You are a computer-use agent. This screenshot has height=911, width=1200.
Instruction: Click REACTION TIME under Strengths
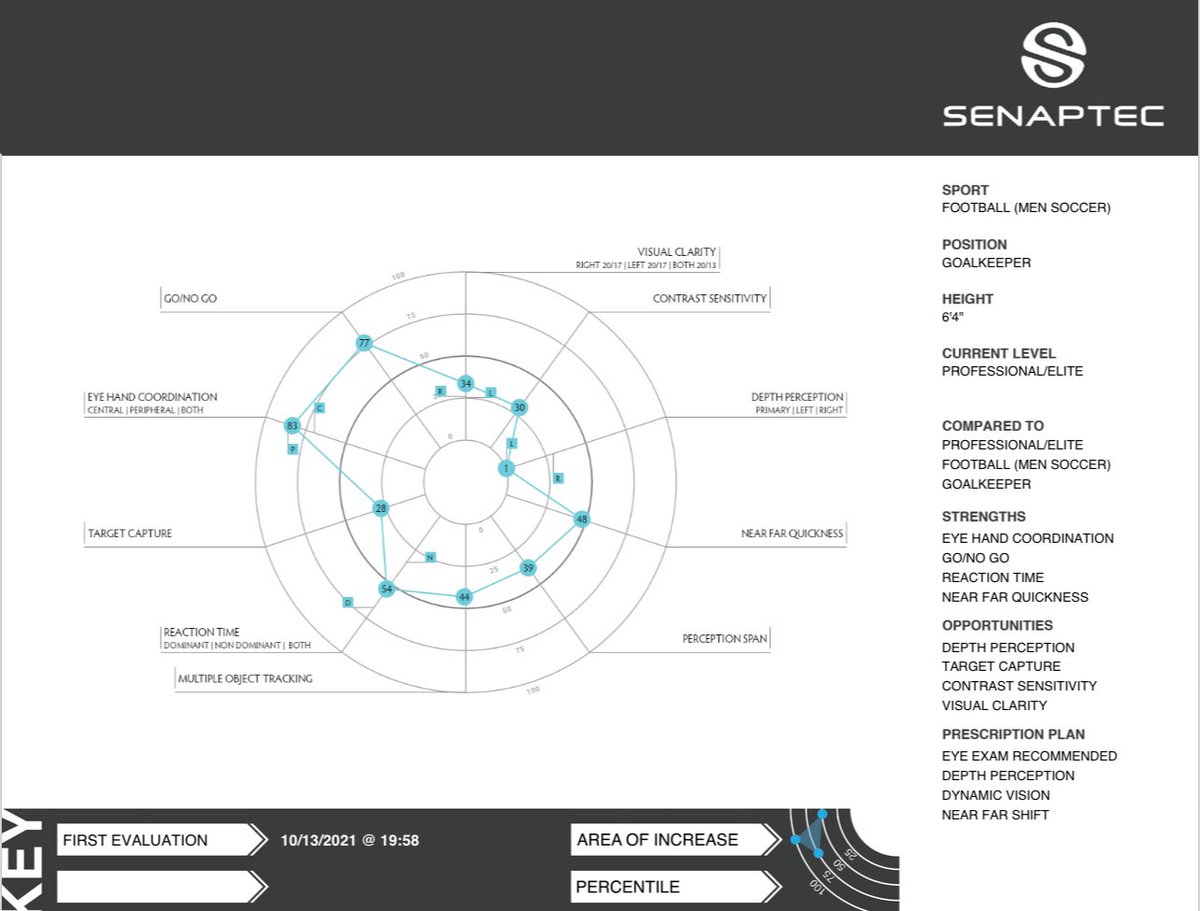coord(993,577)
